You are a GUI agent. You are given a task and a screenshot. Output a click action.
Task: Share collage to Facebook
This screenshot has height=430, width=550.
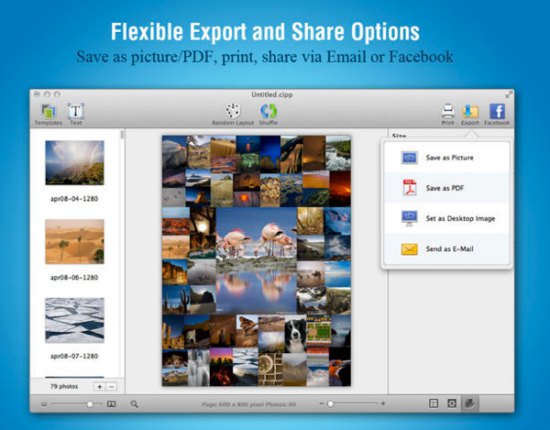click(497, 114)
